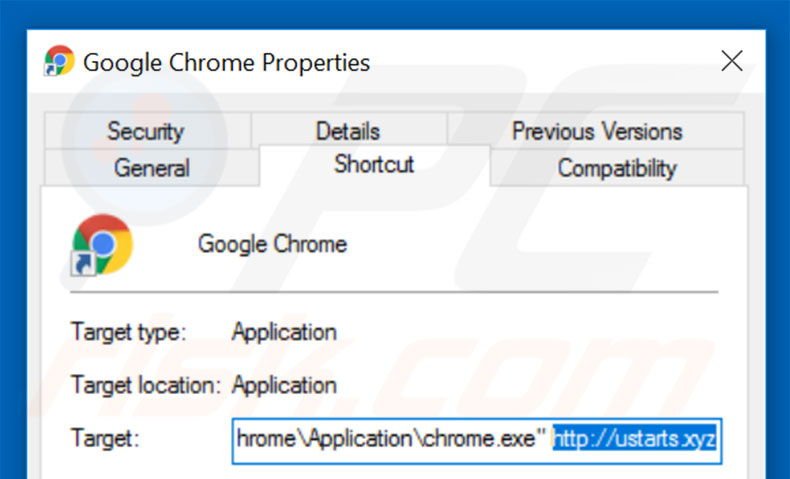Open the Details tab
Image resolution: width=790 pixels, height=479 pixels.
click(348, 131)
